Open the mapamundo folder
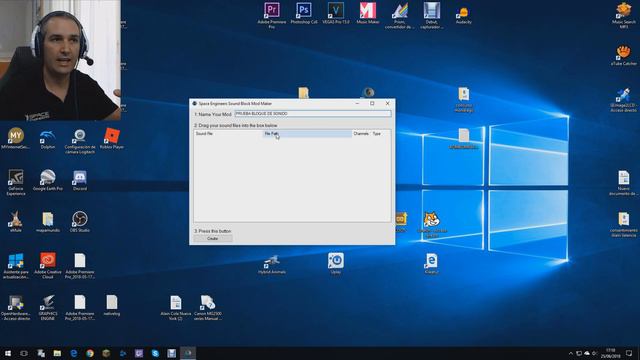Image resolution: width=640 pixels, height=360 pixels. click(48, 222)
